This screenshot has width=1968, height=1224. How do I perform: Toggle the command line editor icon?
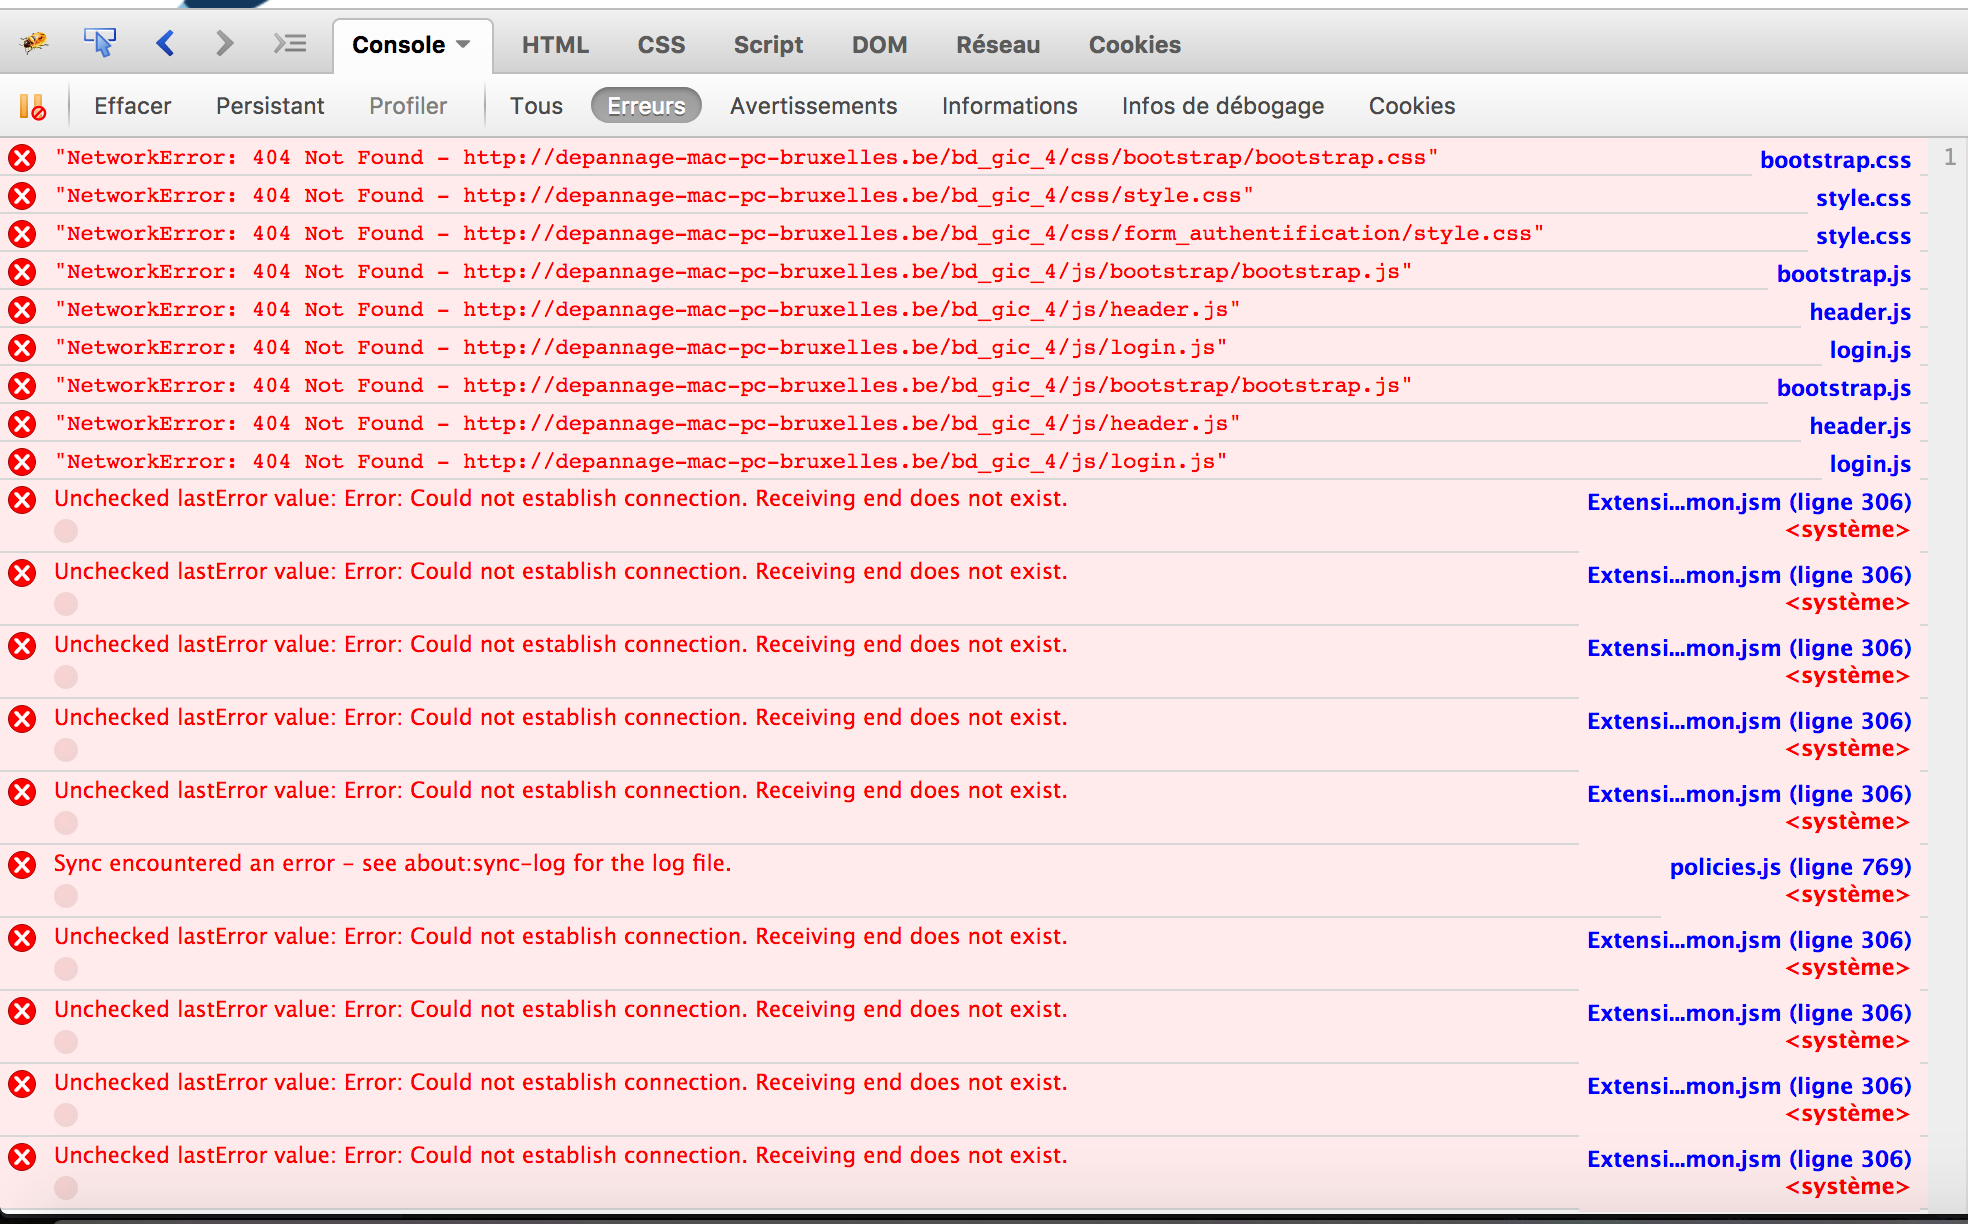[x=290, y=43]
